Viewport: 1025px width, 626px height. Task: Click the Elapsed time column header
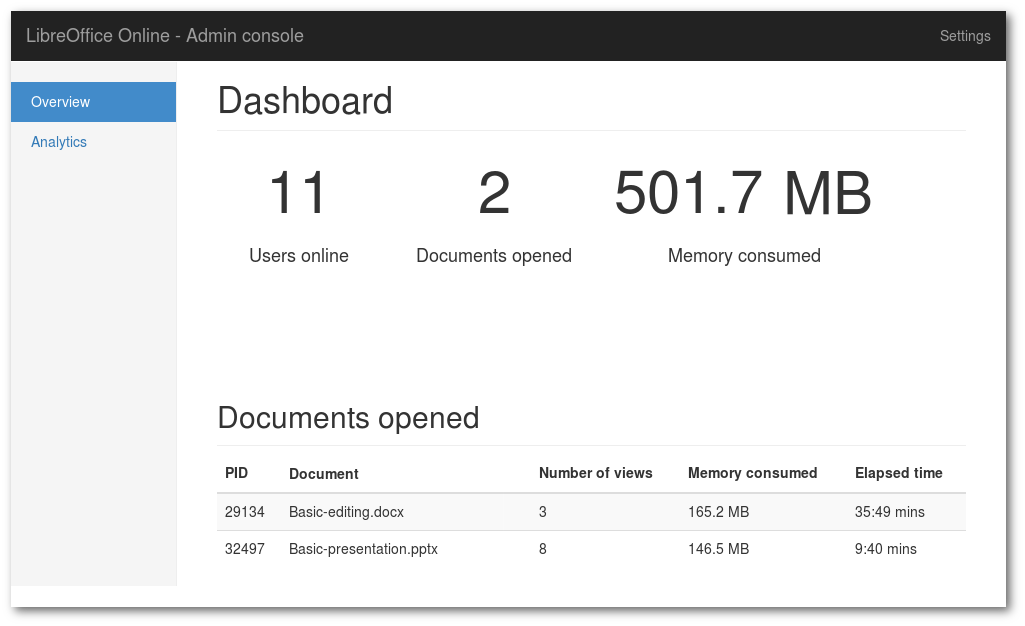898,473
